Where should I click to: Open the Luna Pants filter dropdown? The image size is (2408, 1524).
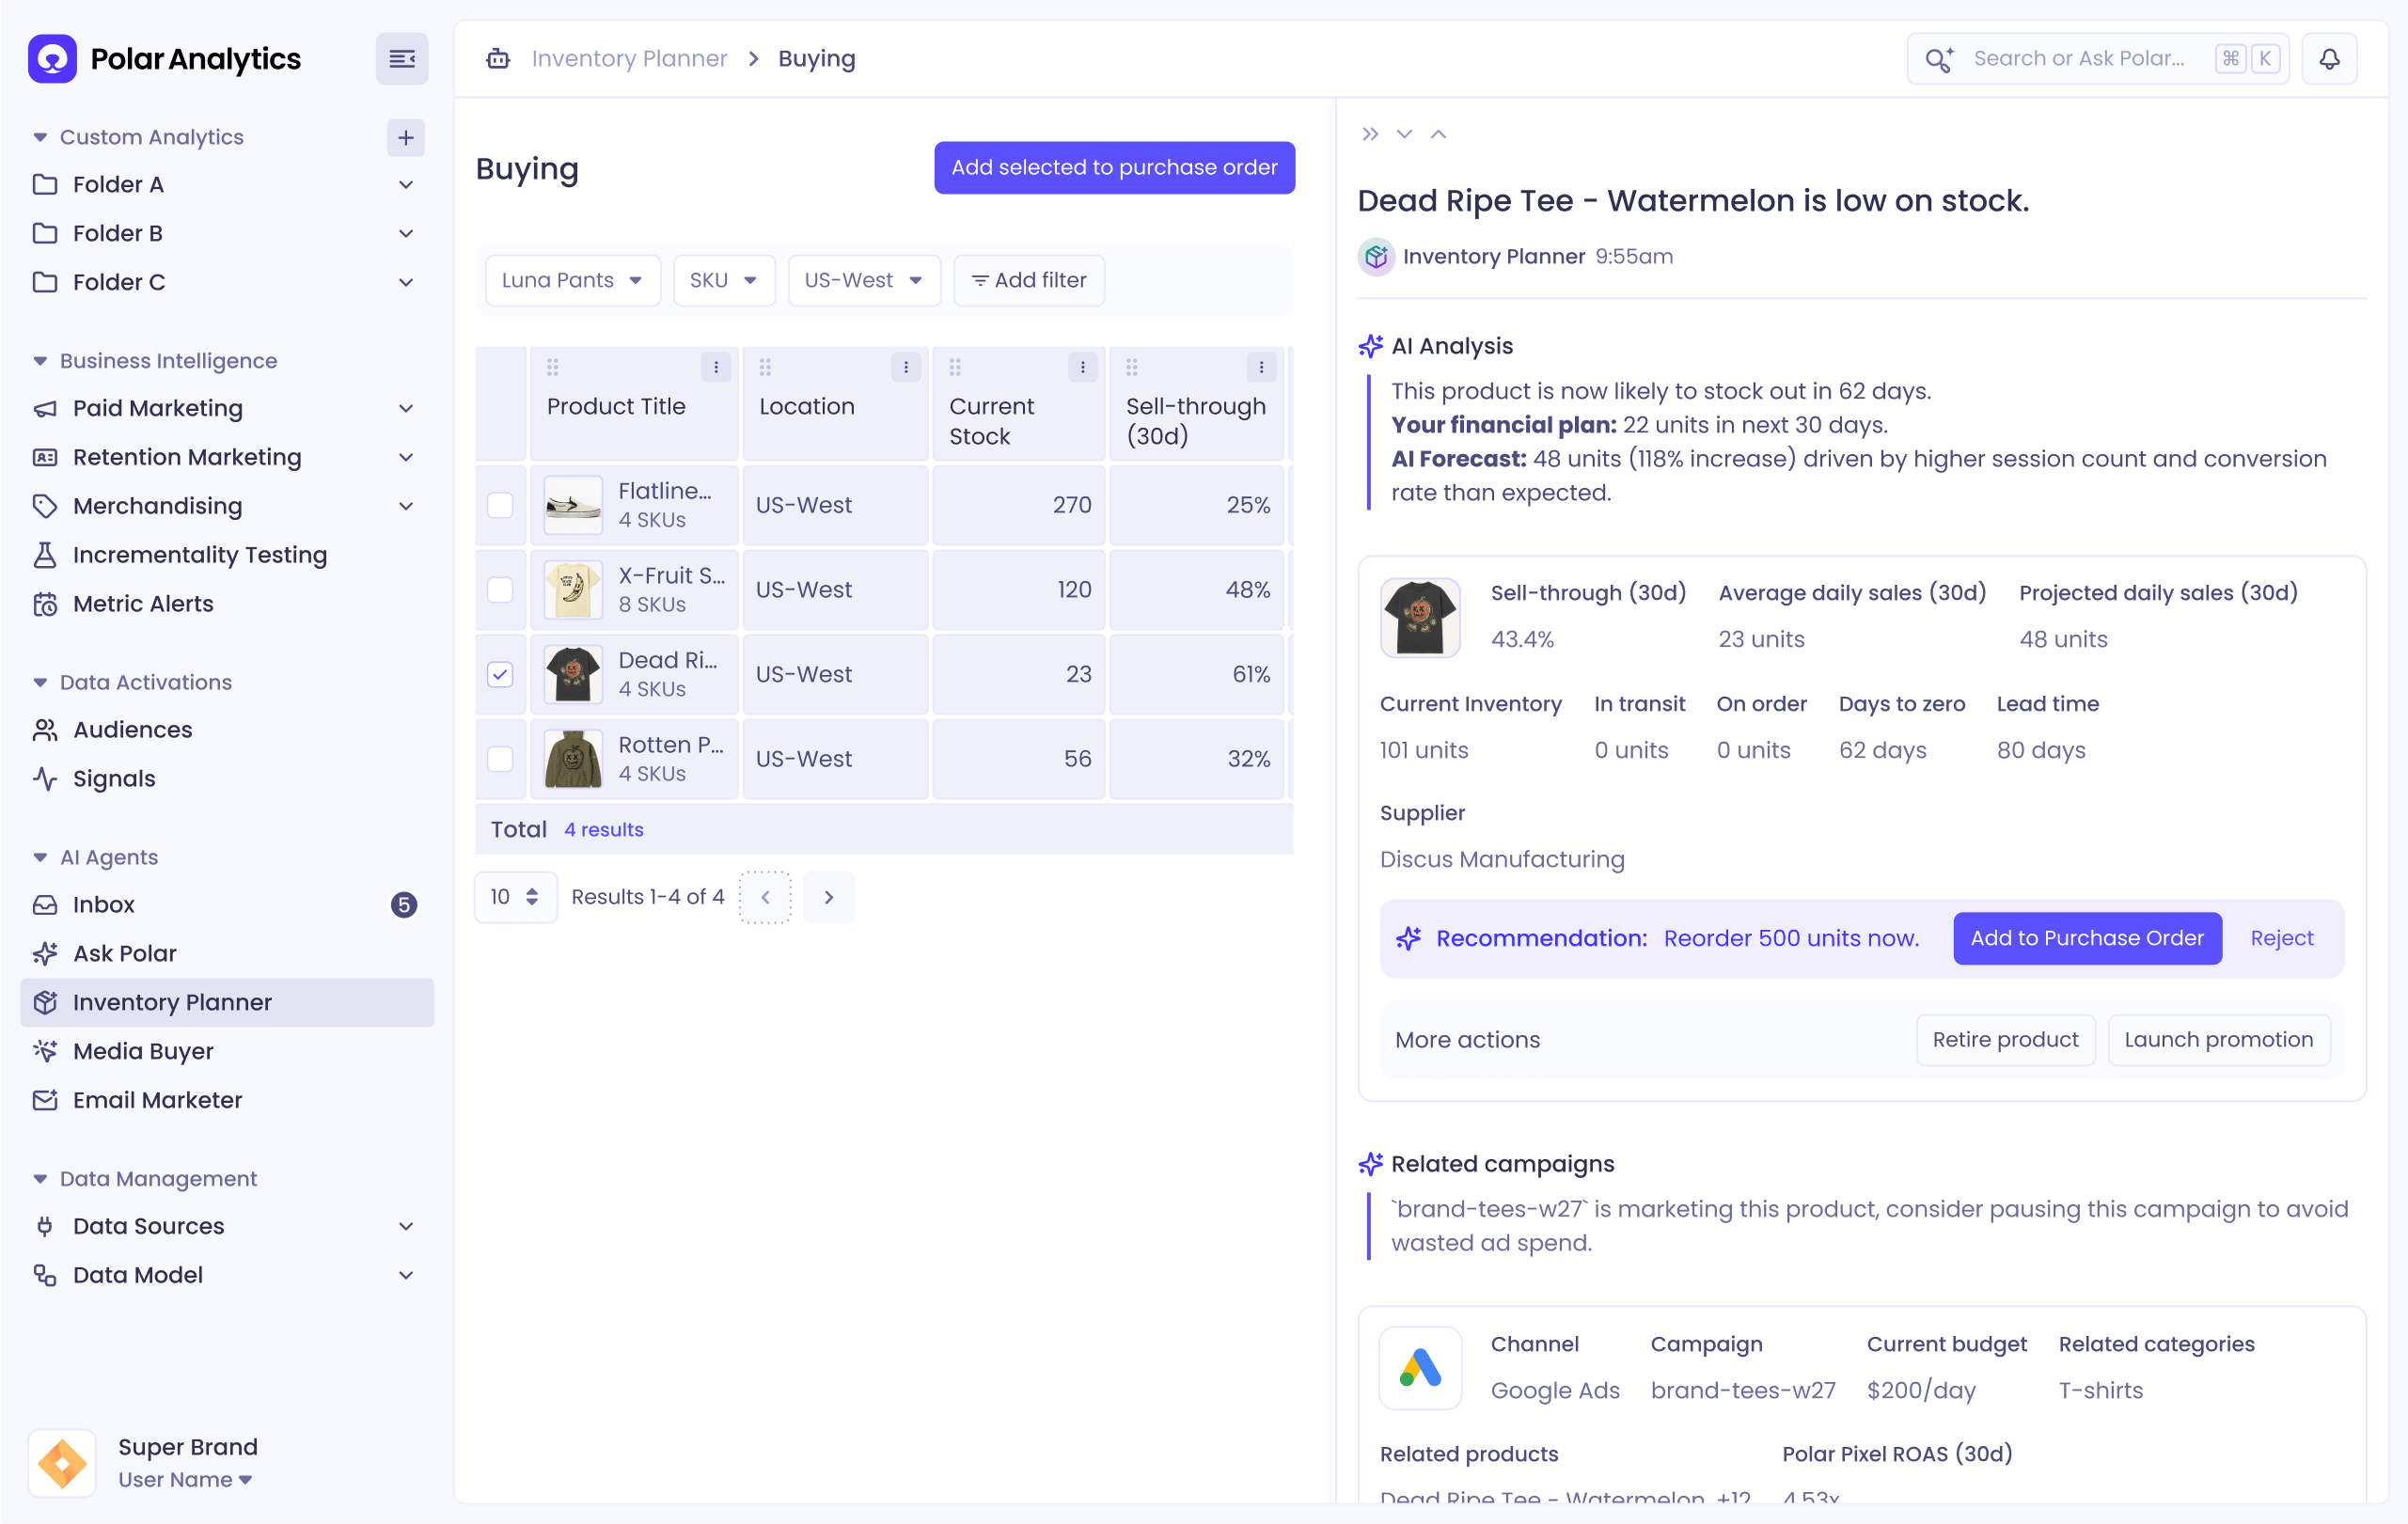tap(573, 281)
